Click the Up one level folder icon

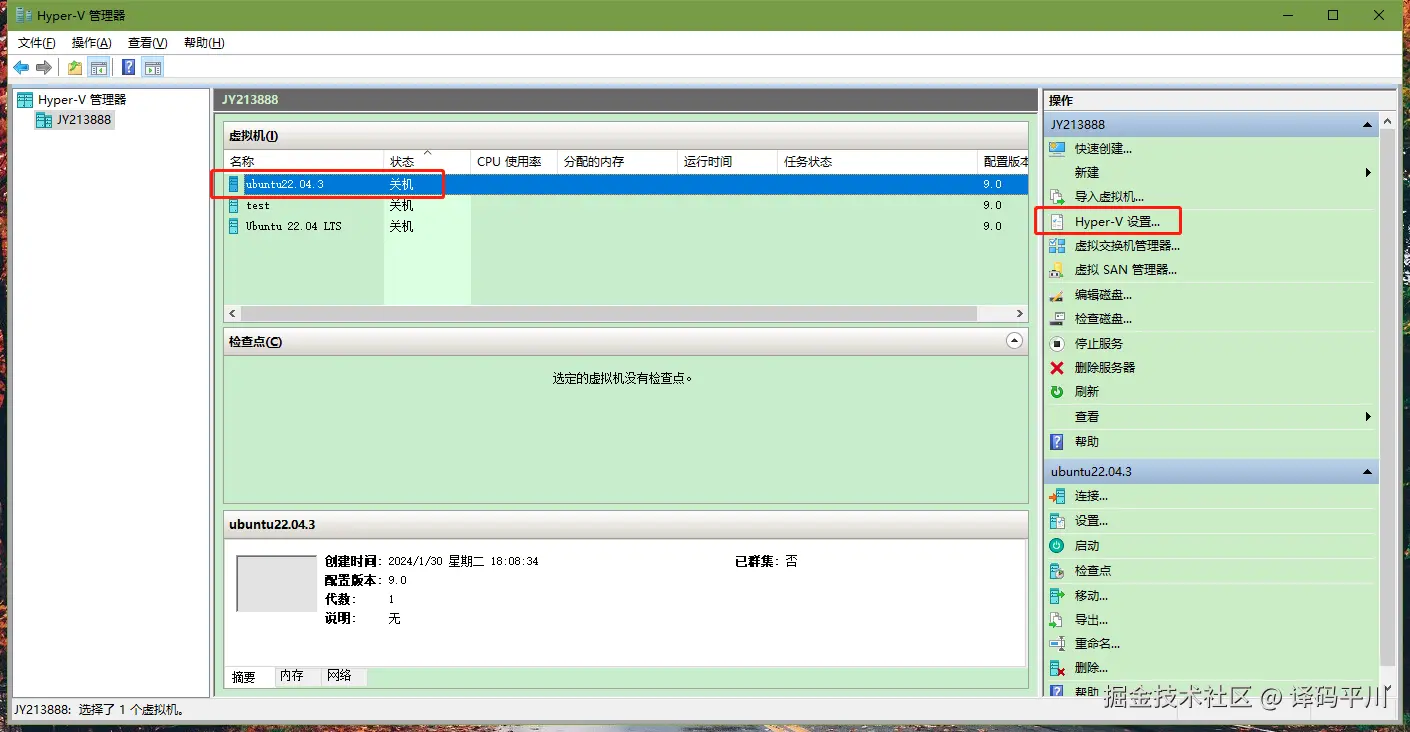[x=75, y=67]
